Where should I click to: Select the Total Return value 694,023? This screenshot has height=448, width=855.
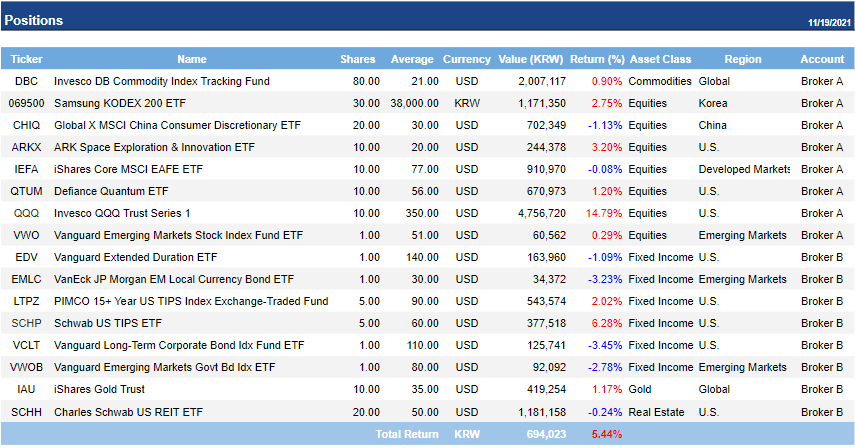pyautogui.click(x=547, y=435)
